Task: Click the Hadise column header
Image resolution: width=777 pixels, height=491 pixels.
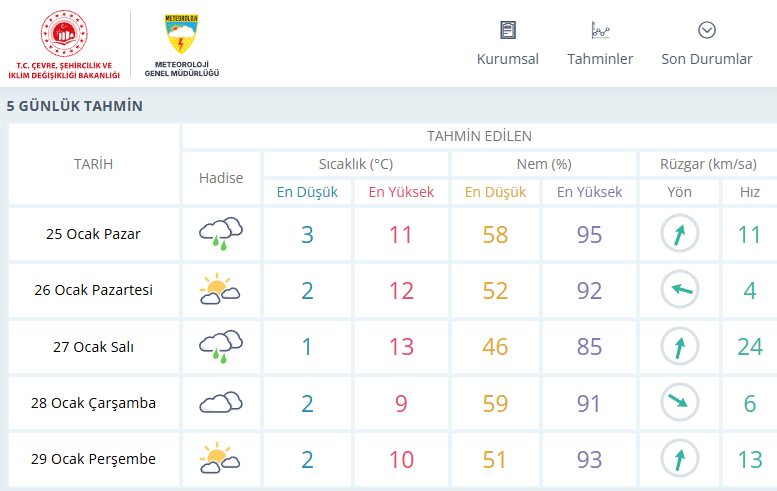Action: coord(221,178)
